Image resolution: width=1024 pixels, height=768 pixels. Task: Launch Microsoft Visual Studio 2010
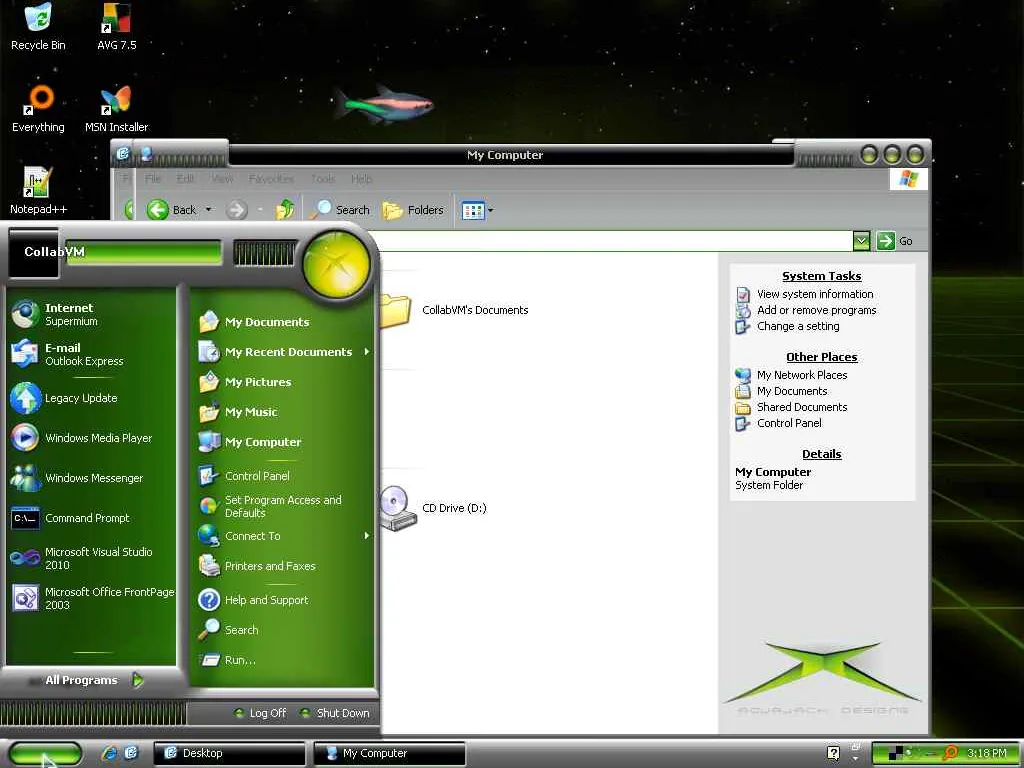pyautogui.click(x=90, y=558)
